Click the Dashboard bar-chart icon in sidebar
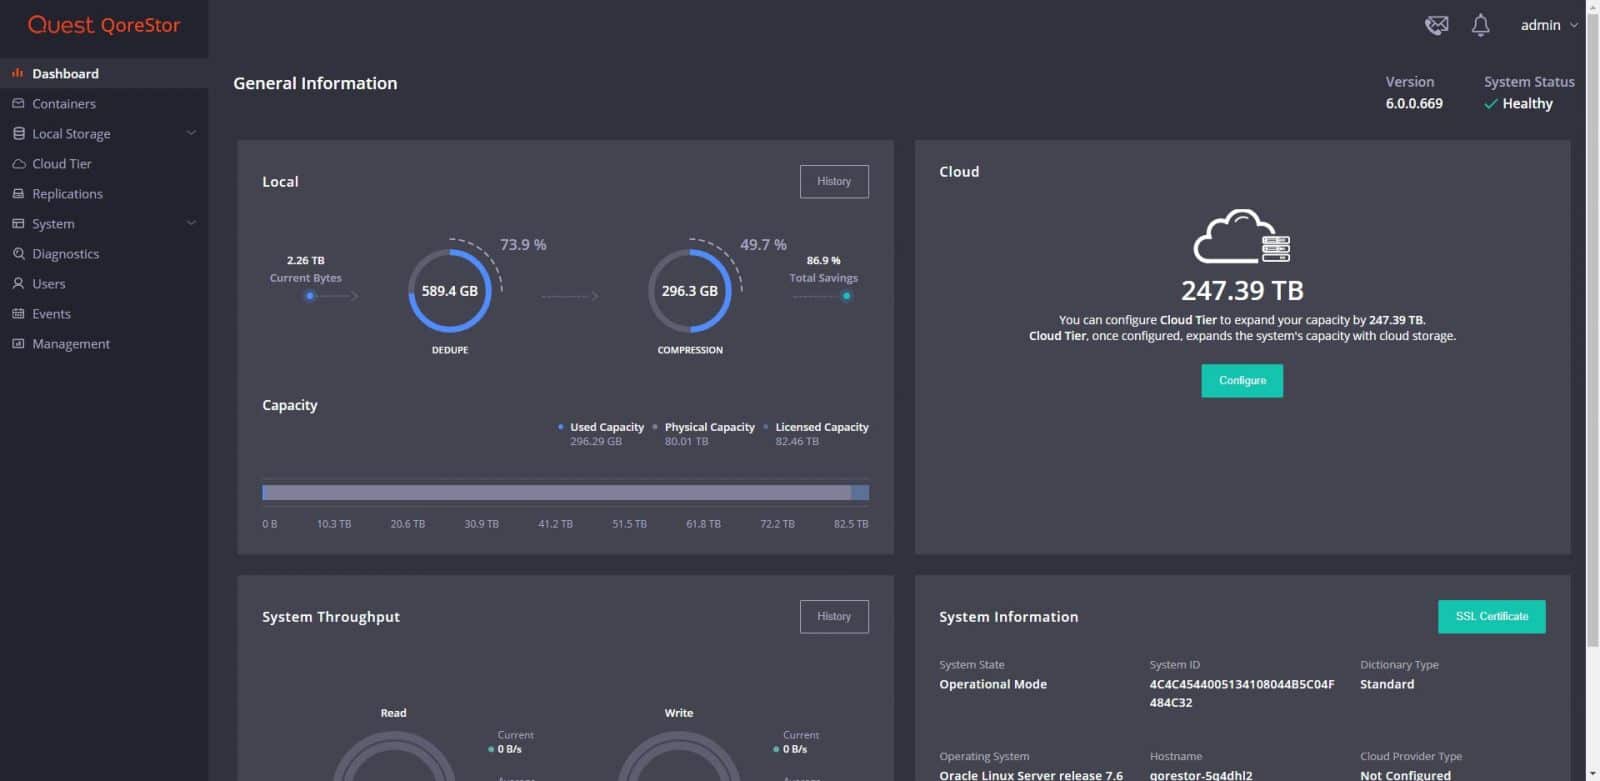Image resolution: width=1600 pixels, height=781 pixels. 18,73
